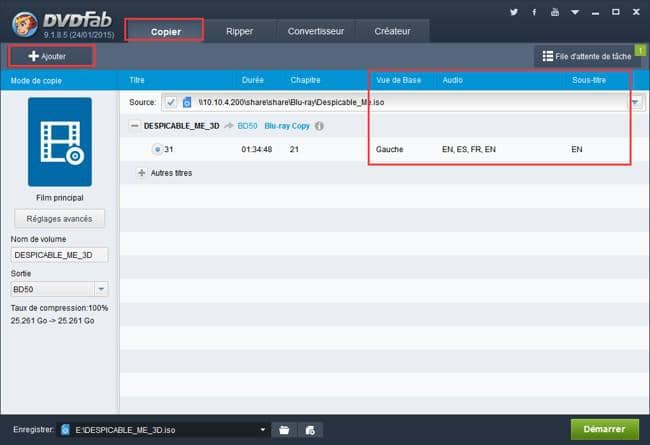The width and height of the screenshot is (650, 445).
Task: Click the Durée column header
Action: pyautogui.click(x=253, y=80)
